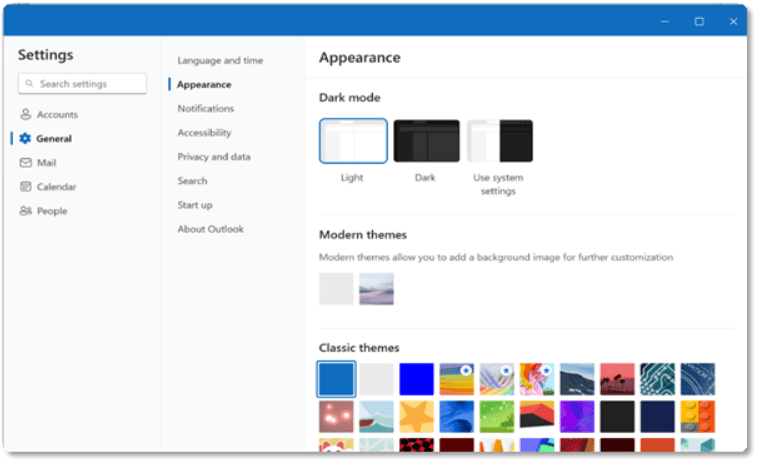The width and height of the screenshot is (758, 466).
Task: Select the Appearance subsection
Action: pos(204,85)
